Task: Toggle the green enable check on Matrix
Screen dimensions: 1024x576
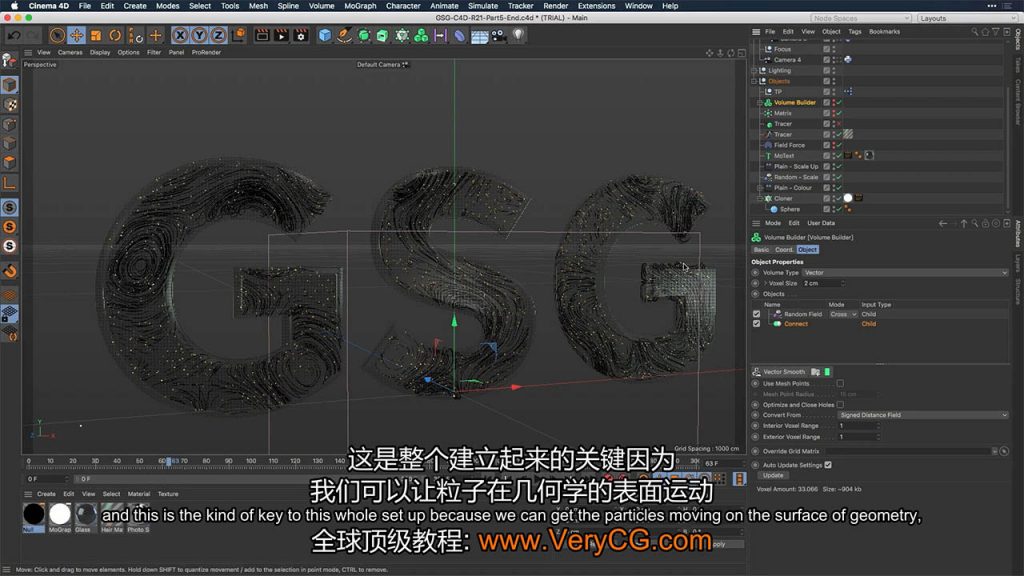Action: point(839,113)
